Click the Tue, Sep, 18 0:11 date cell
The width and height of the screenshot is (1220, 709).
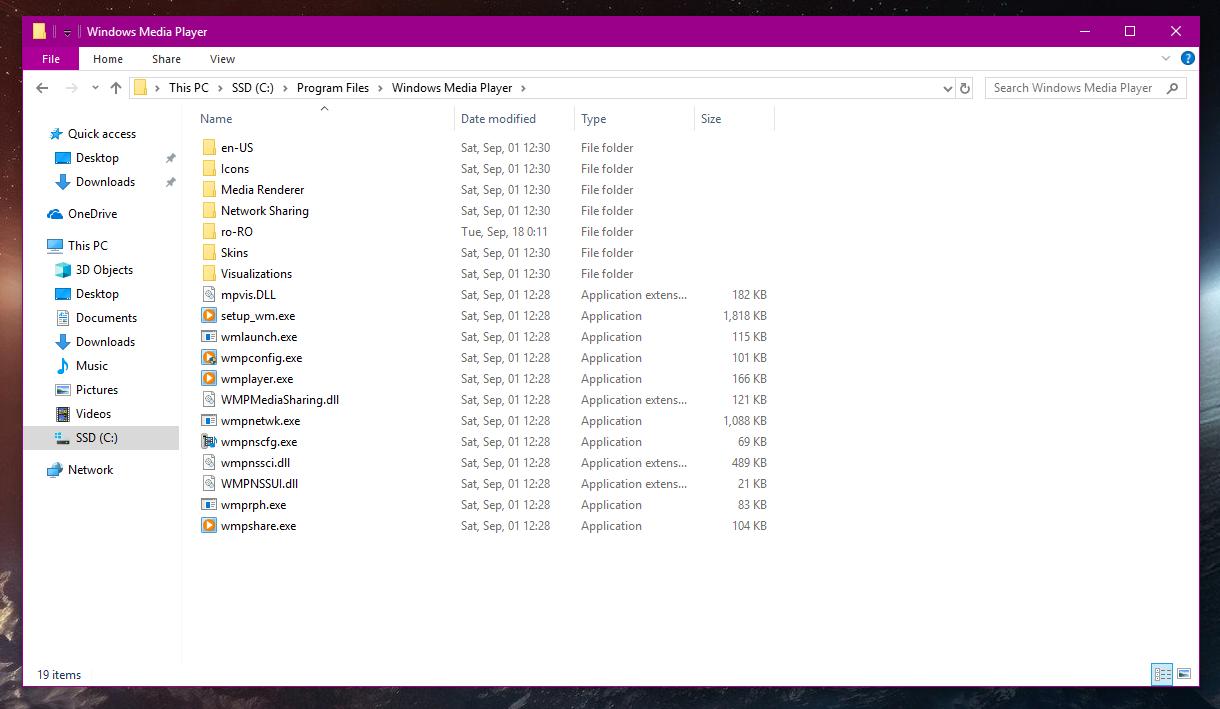click(x=504, y=232)
